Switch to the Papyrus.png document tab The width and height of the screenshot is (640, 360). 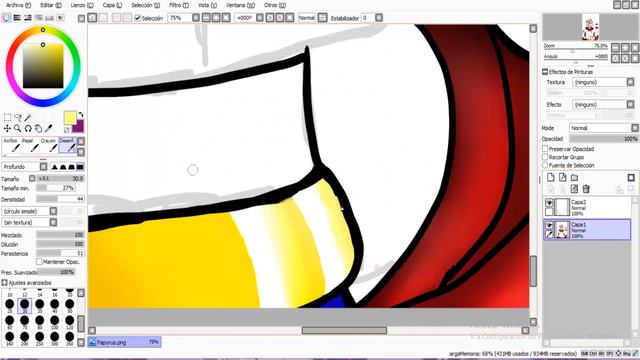pos(124,342)
